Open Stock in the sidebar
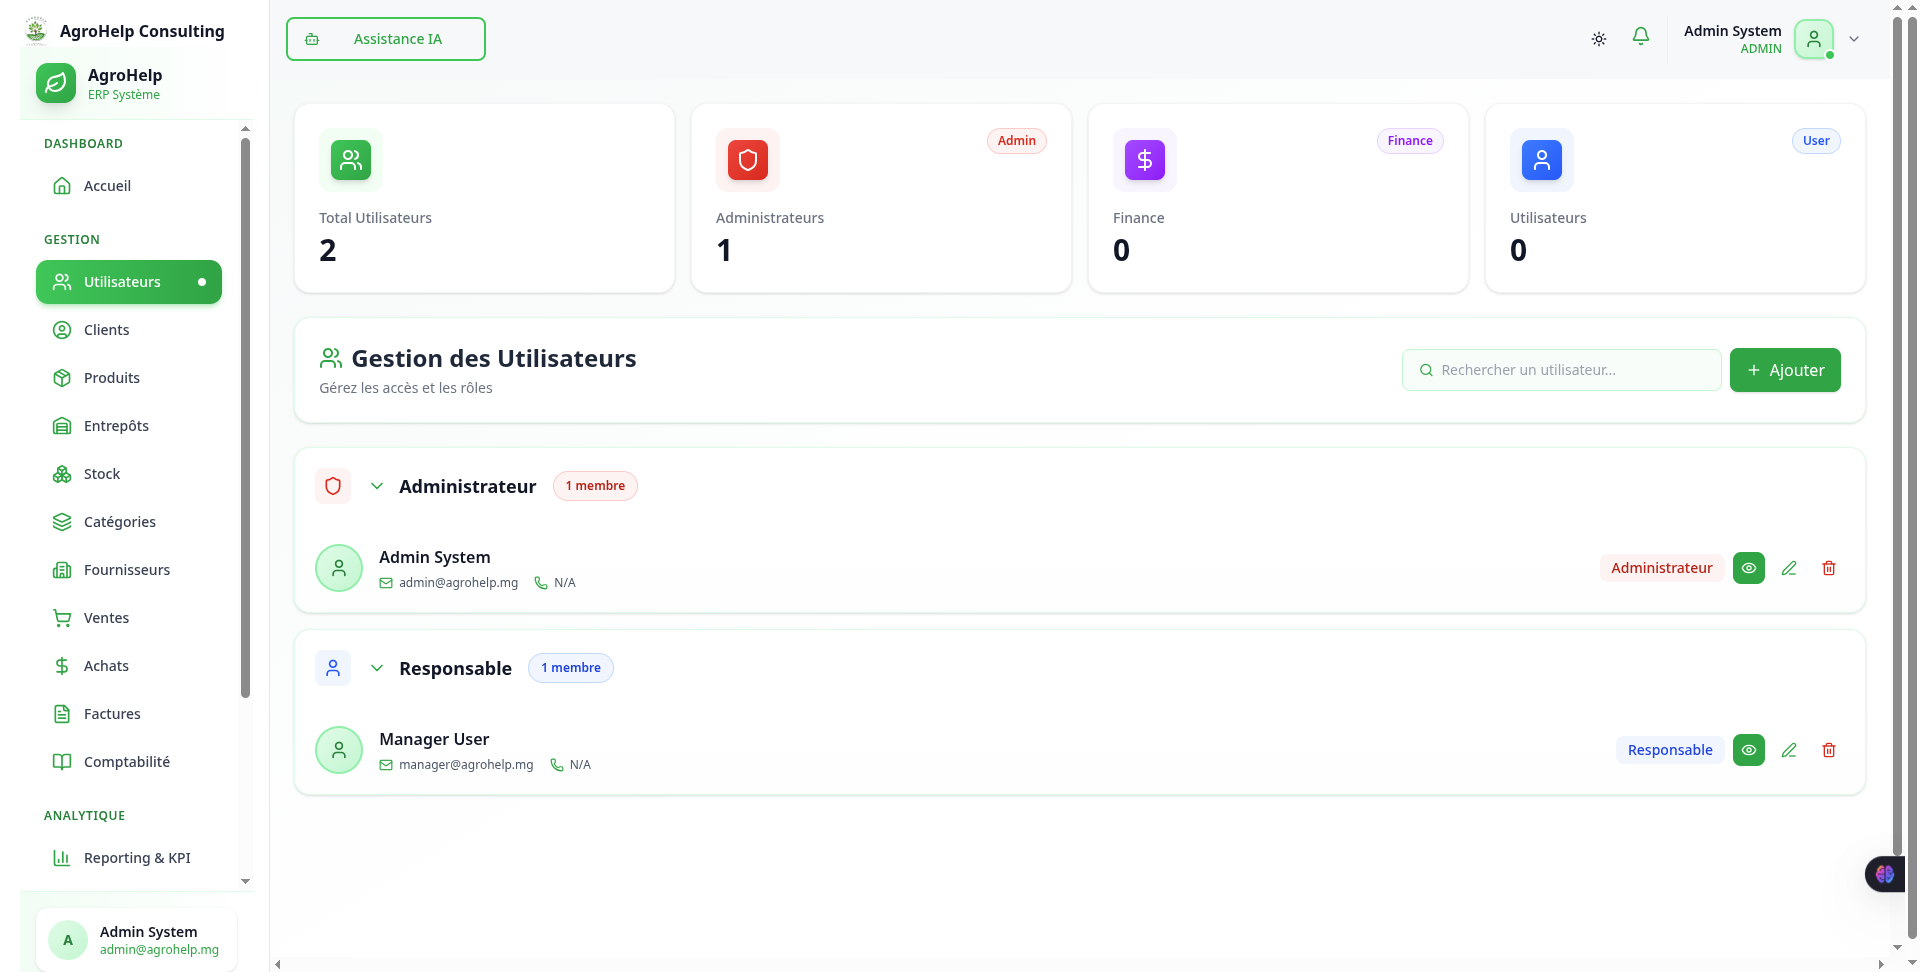 [102, 474]
